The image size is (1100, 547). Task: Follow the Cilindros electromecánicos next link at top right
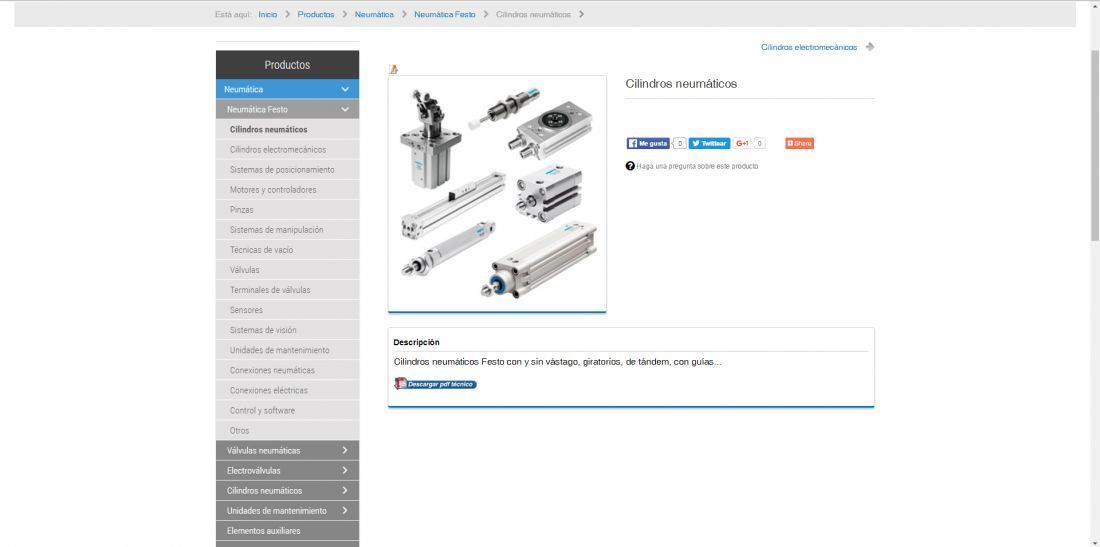point(809,47)
